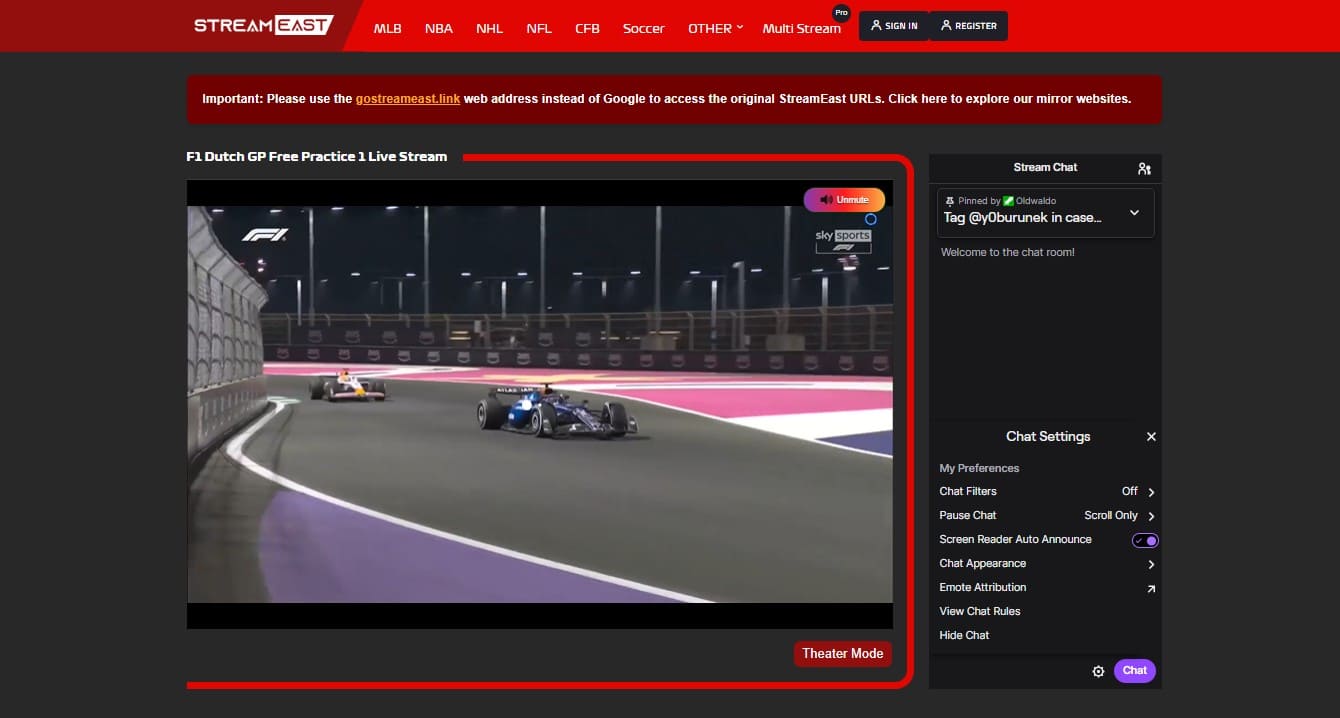Screen dimensions: 1340x718
Task: Close the Chat Settings panel
Action: 1151,437
